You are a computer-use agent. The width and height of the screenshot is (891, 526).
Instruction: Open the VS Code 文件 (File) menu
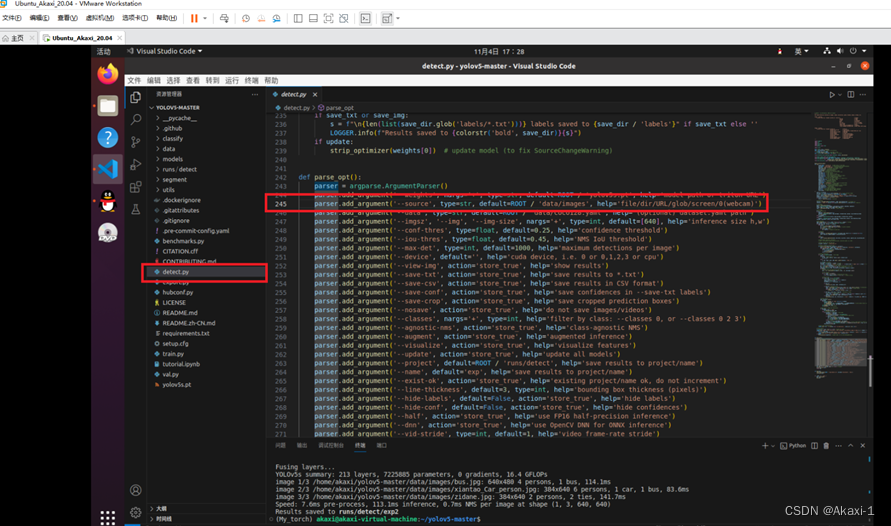click(x=134, y=81)
